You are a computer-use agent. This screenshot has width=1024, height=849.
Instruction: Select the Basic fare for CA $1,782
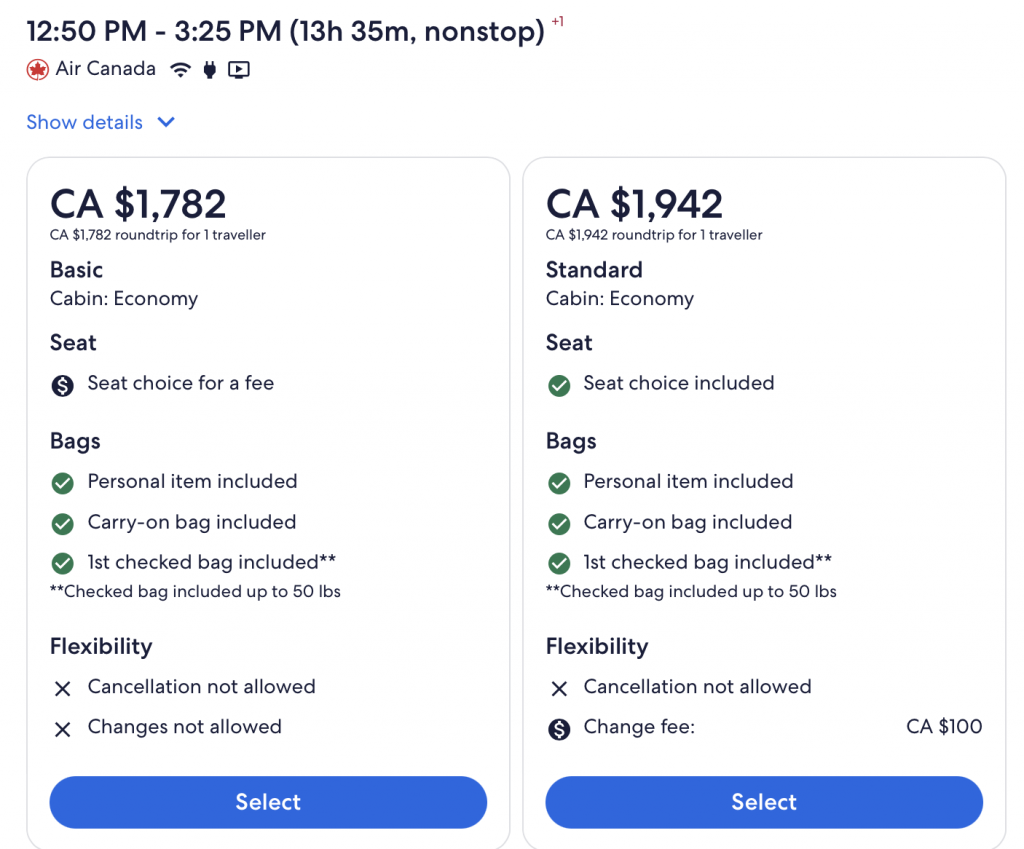point(268,802)
